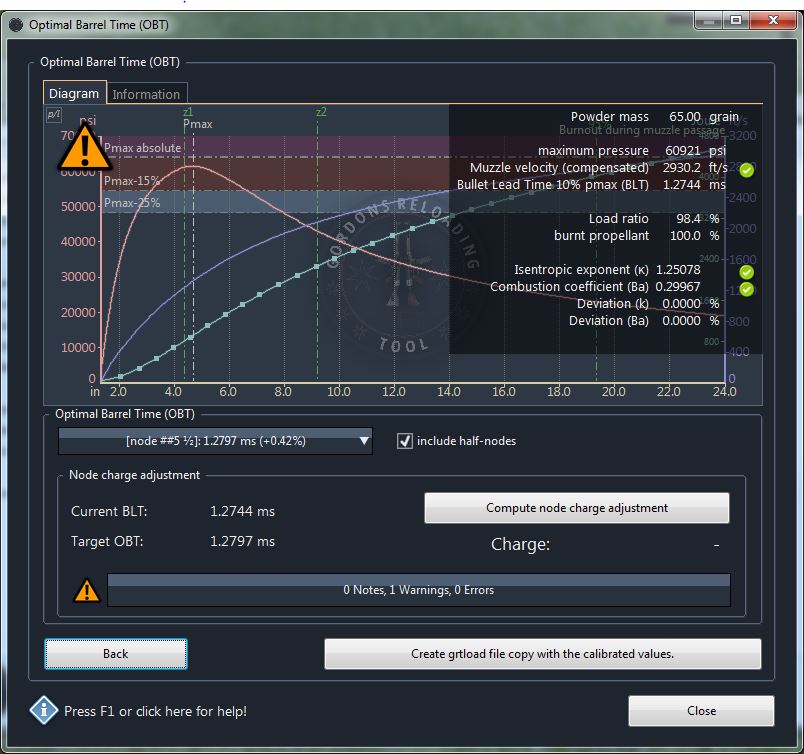This screenshot has height=754, width=804.
Task: Click the Back button
Action: [115, 654]
